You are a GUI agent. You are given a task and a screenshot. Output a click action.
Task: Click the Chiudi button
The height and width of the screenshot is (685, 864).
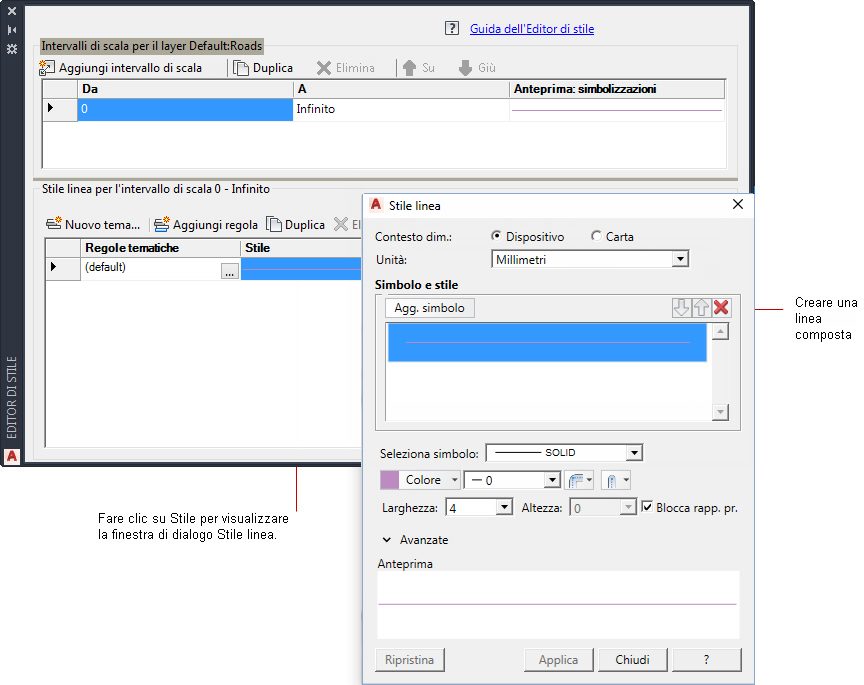coord(633,660)
